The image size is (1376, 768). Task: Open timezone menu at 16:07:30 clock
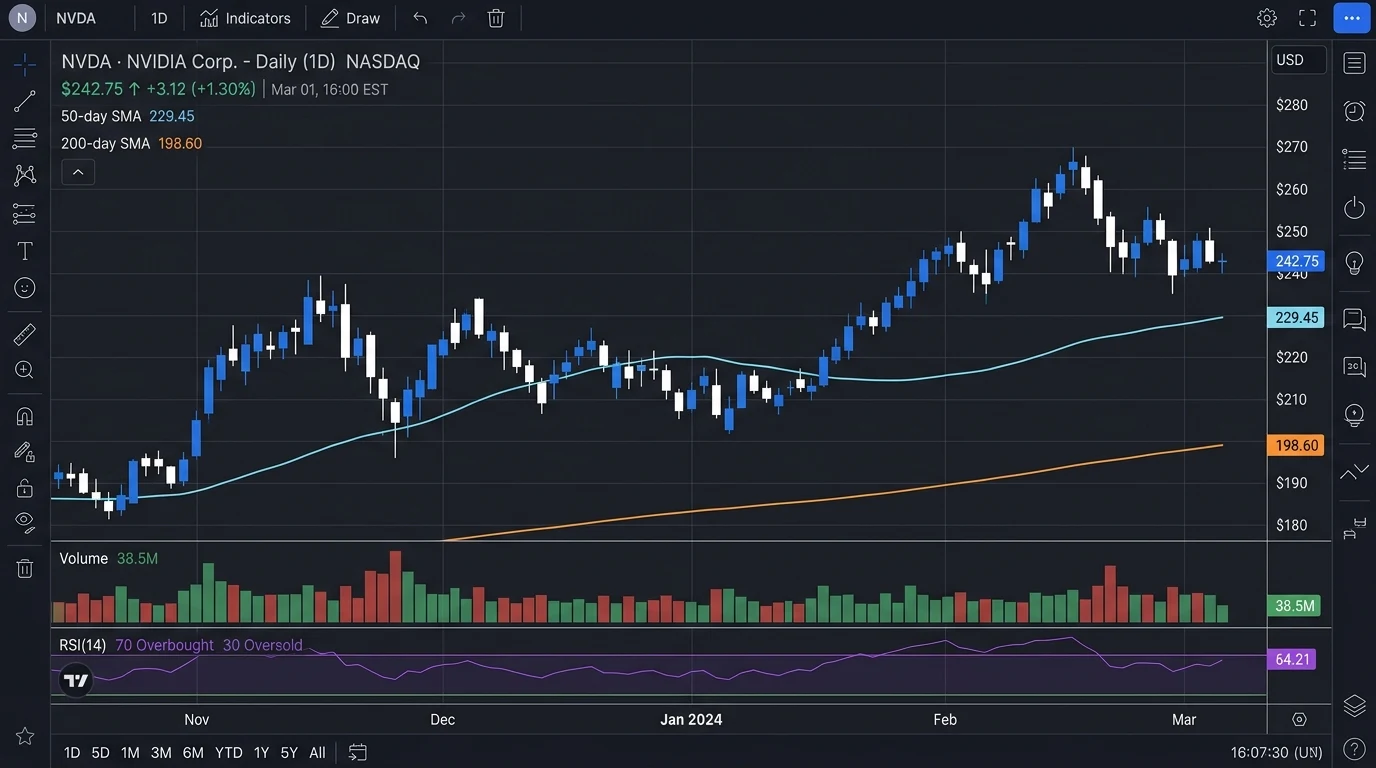[1276, 752]
